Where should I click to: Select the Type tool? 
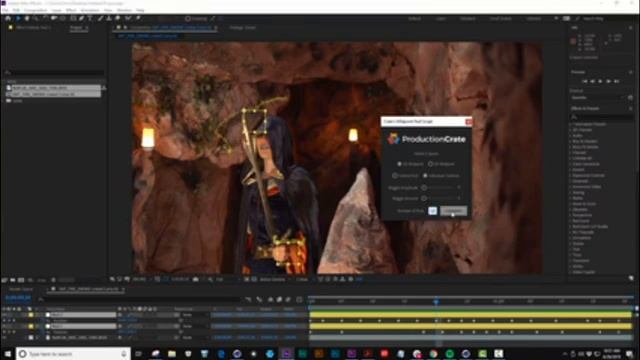pyautogui.click(x=90, y=18)
